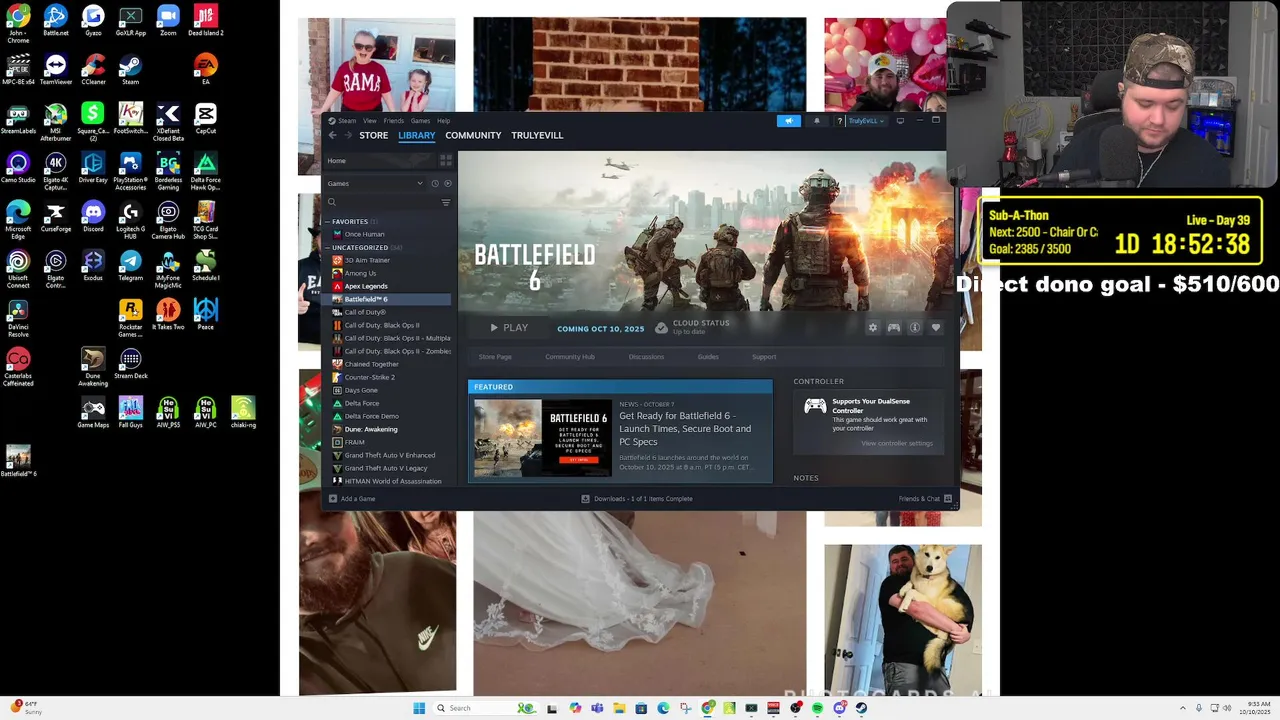Open the TRULYEVILL profile tab
1280x720 pixels.
point(537,135)
